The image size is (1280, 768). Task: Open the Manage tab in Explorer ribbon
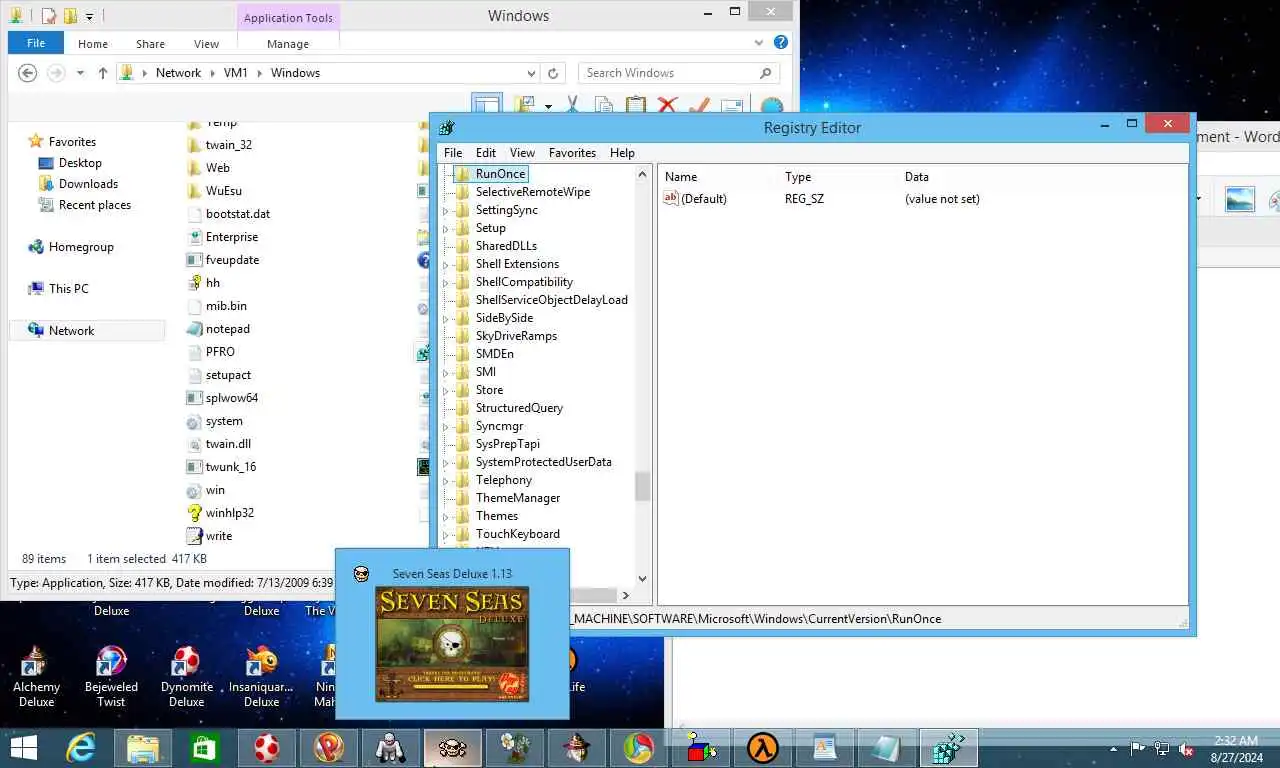point(288,44)
